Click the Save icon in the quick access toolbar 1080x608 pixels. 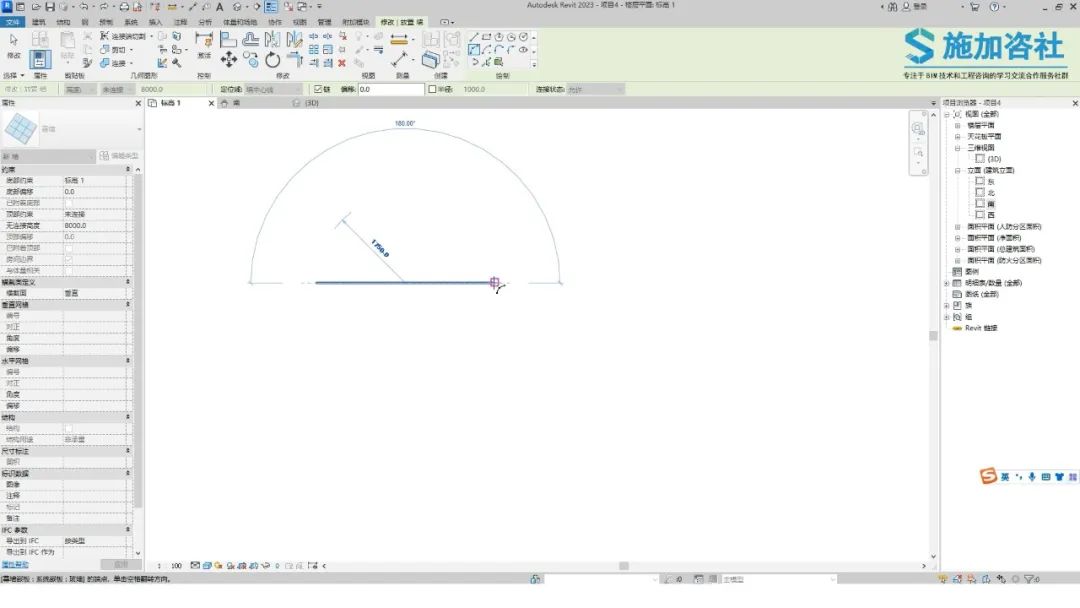[x=50, y=7]
